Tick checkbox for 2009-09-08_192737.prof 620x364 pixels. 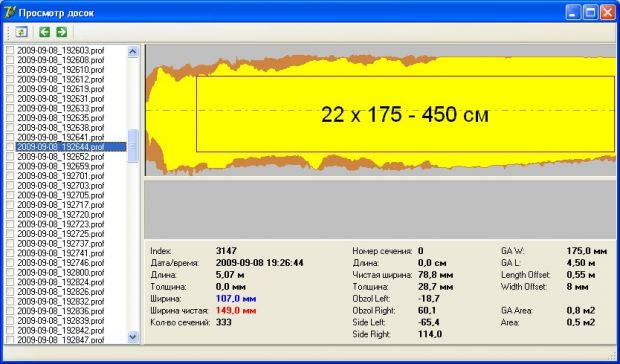(x=10, y=243)
